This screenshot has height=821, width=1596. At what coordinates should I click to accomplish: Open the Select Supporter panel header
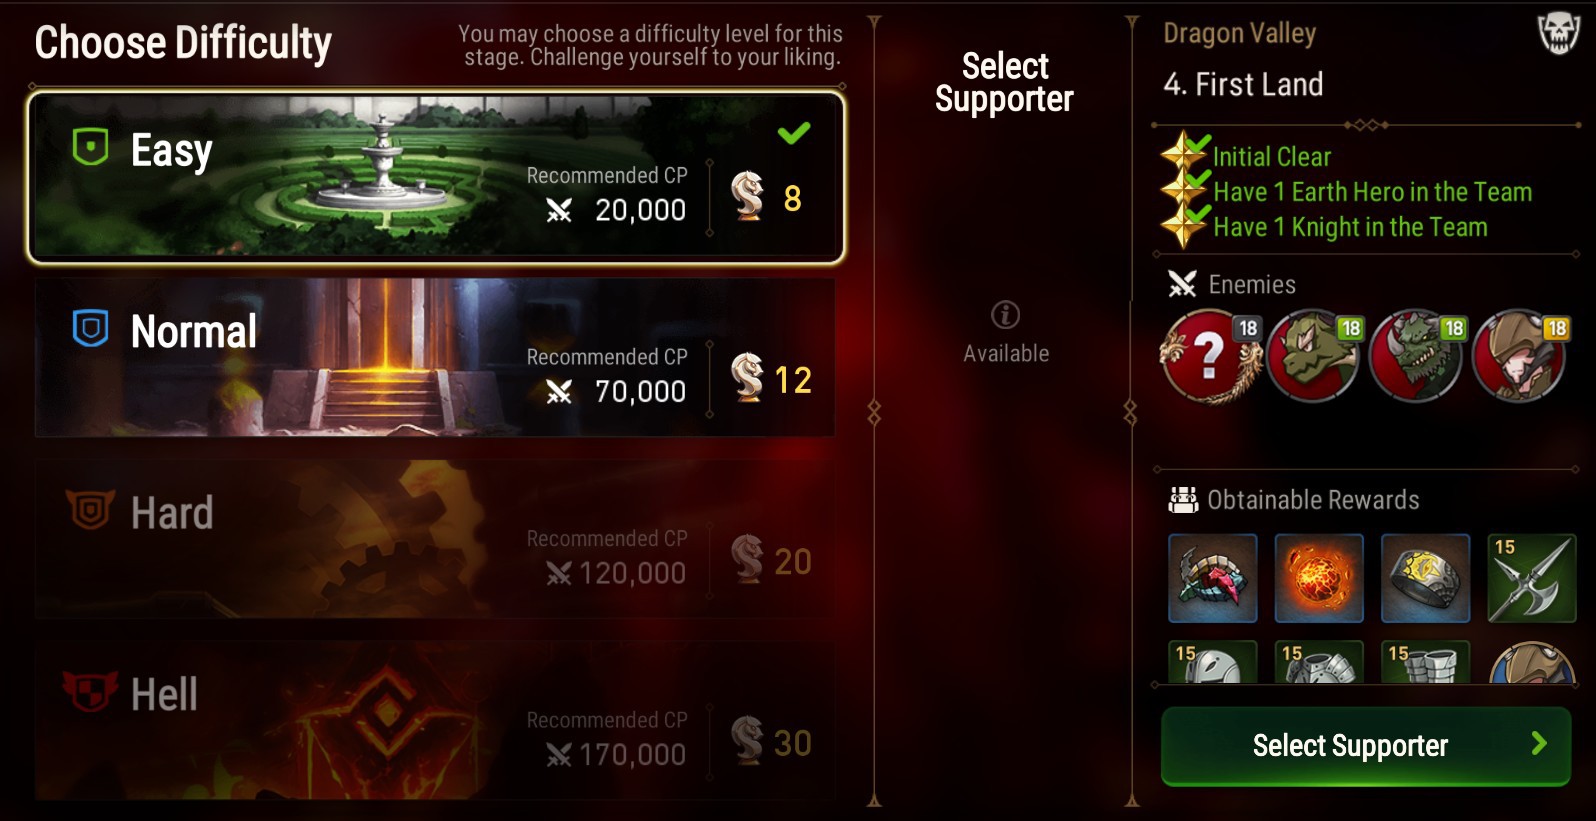coord(1004,82)
